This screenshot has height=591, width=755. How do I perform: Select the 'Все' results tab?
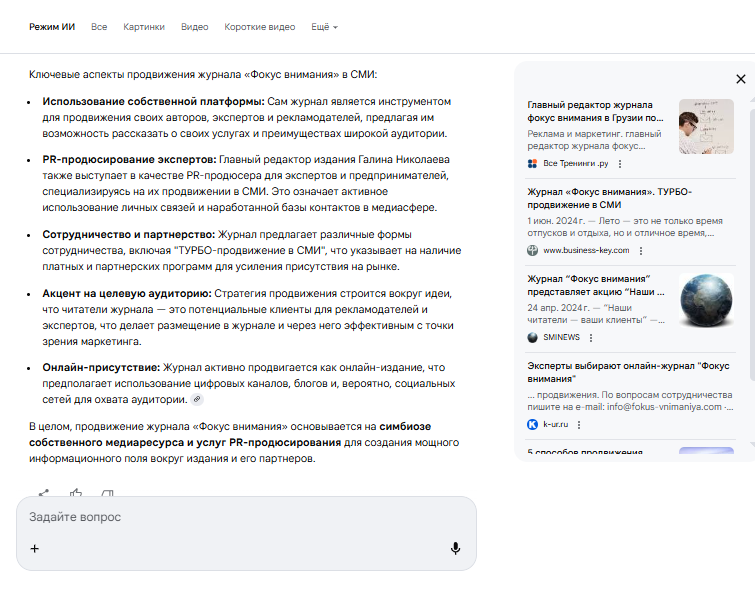tap(99, 27)
